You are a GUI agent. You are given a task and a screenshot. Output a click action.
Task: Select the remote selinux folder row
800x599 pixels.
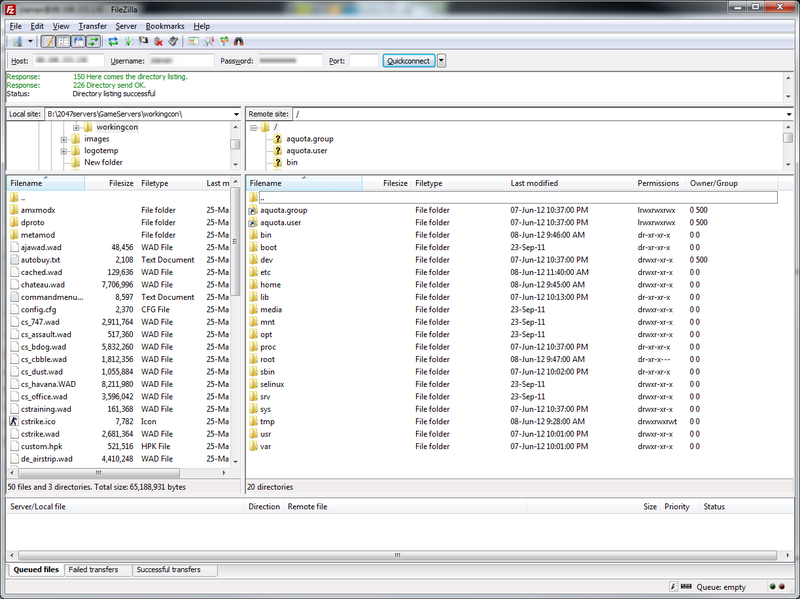pyautogui.click(x=512, y=384)
